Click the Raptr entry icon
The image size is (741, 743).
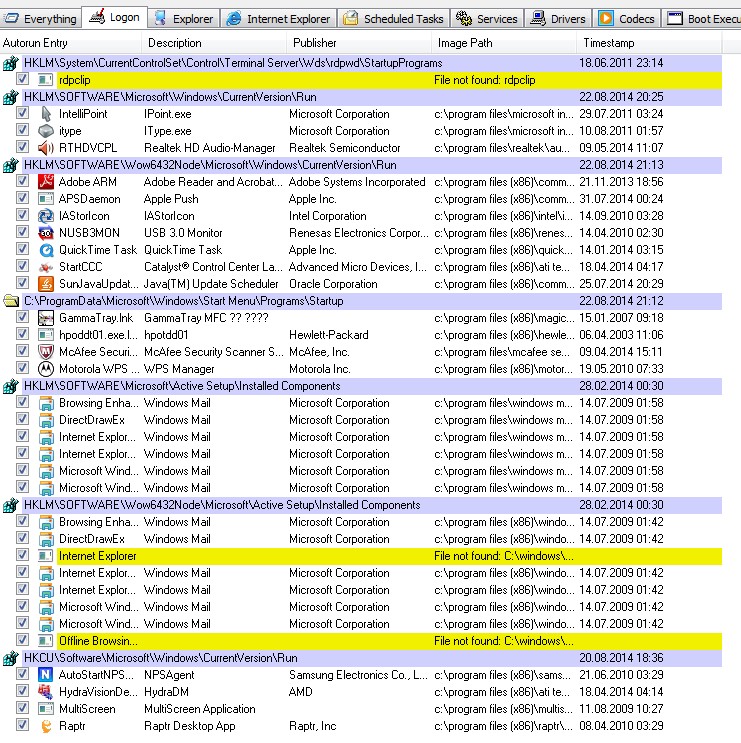(45, 726)
